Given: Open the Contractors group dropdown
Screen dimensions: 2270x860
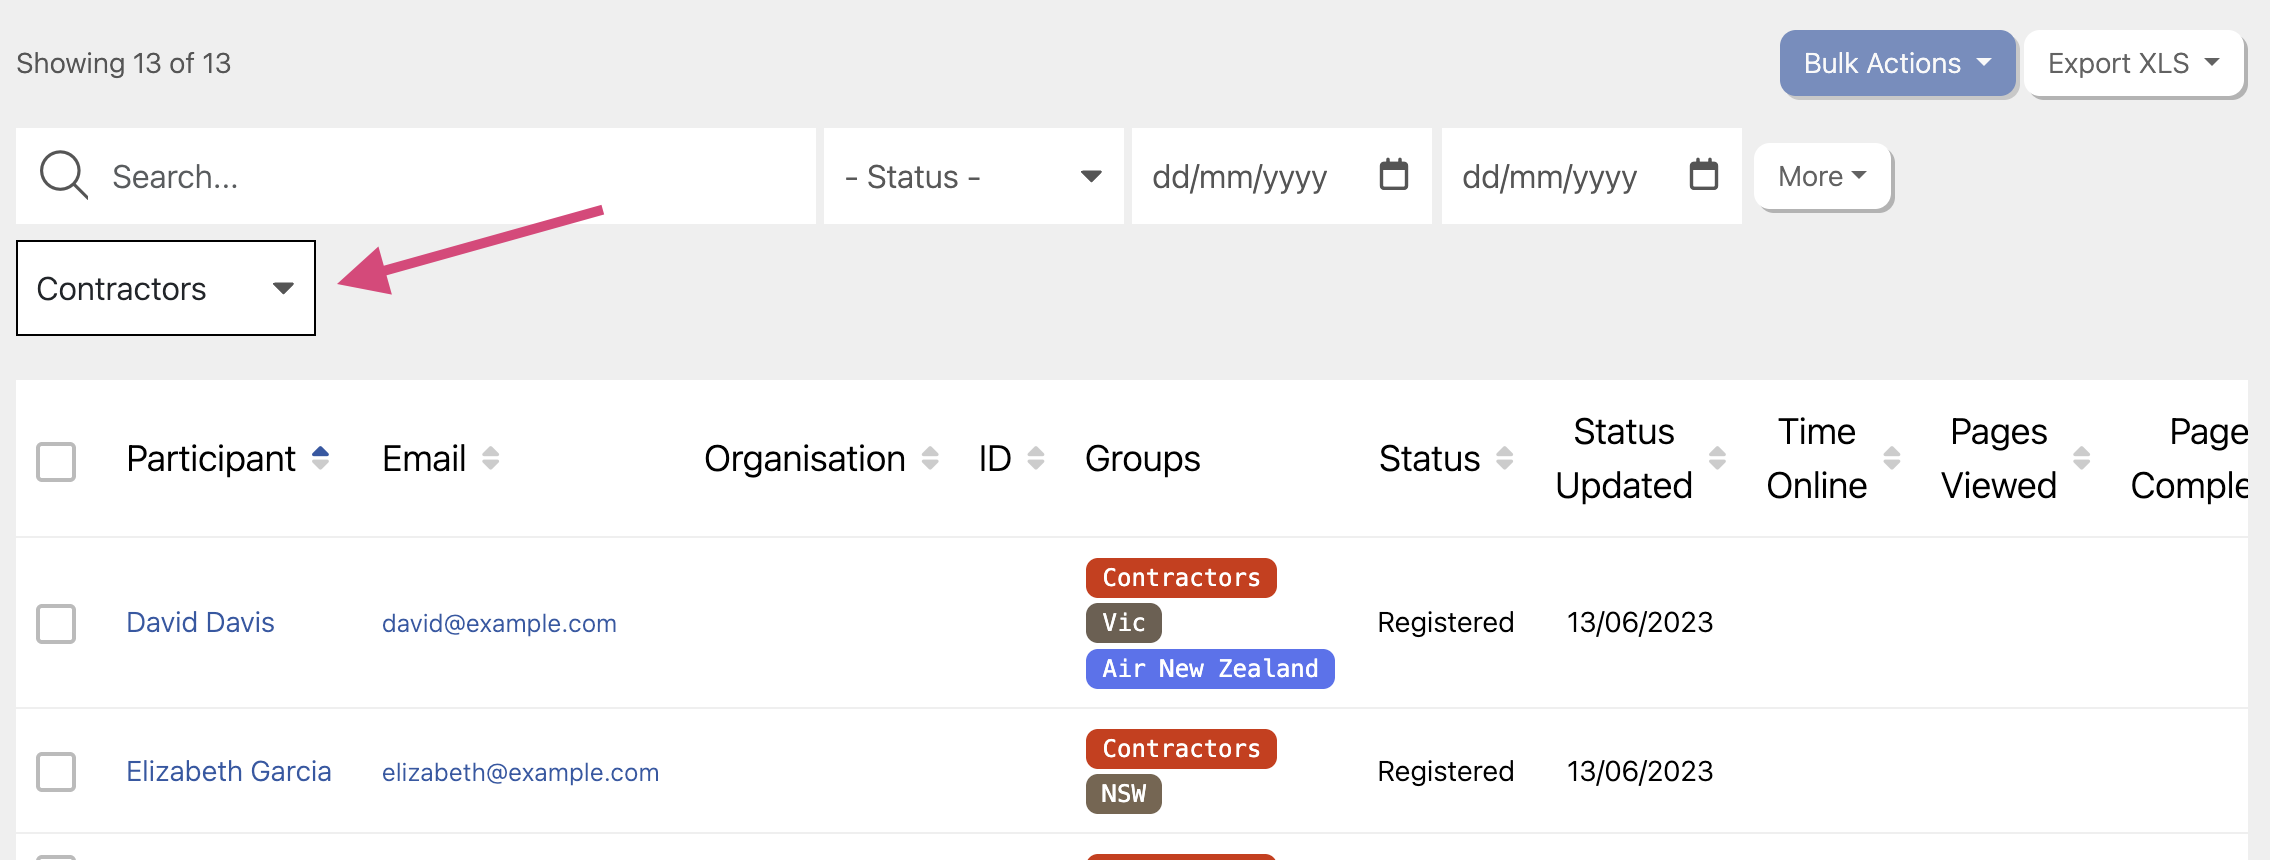Looking at the screenshot, I should tap(166, 288).
